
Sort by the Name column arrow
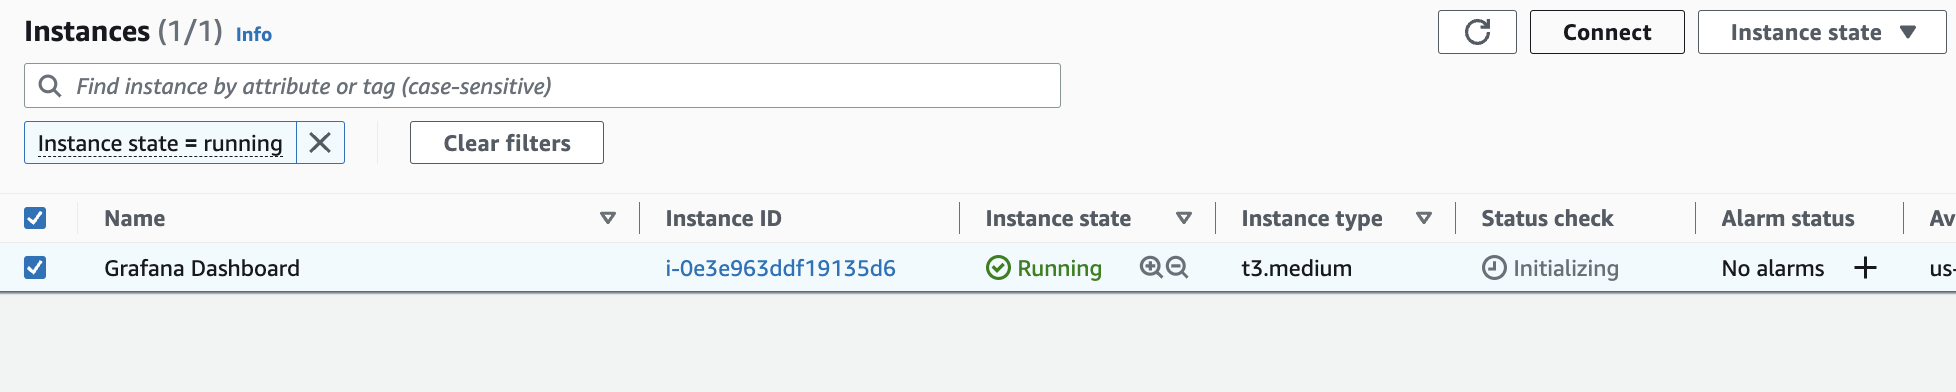pyautogui.click(x=607, y=218)
